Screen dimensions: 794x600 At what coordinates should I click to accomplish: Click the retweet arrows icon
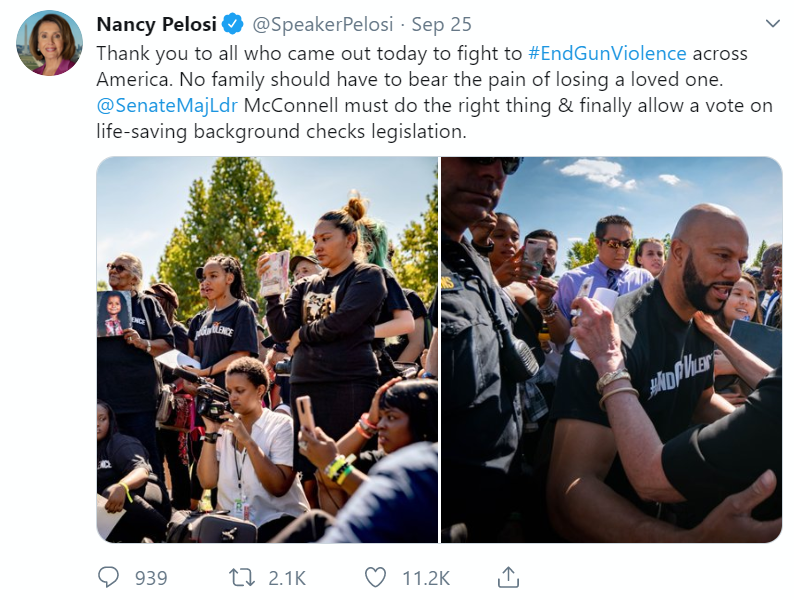(x=241, y=577)
